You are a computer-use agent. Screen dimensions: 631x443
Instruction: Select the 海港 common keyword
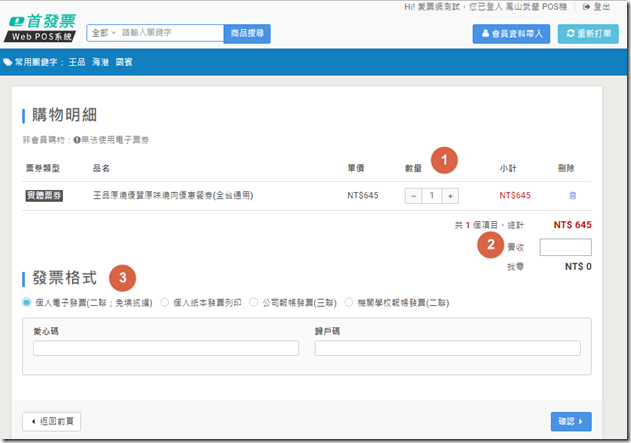point(101,62)
